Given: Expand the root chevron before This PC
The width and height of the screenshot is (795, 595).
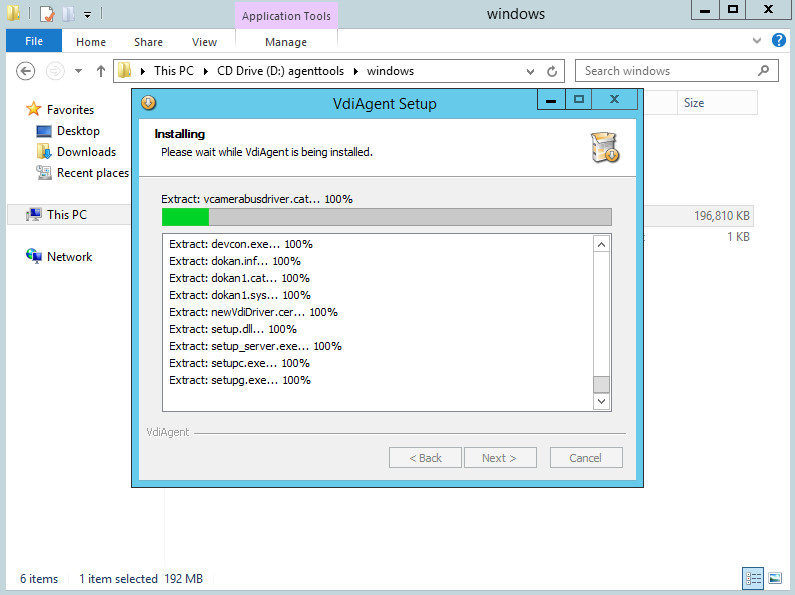Looking at the screenshot, I should 143,71.
